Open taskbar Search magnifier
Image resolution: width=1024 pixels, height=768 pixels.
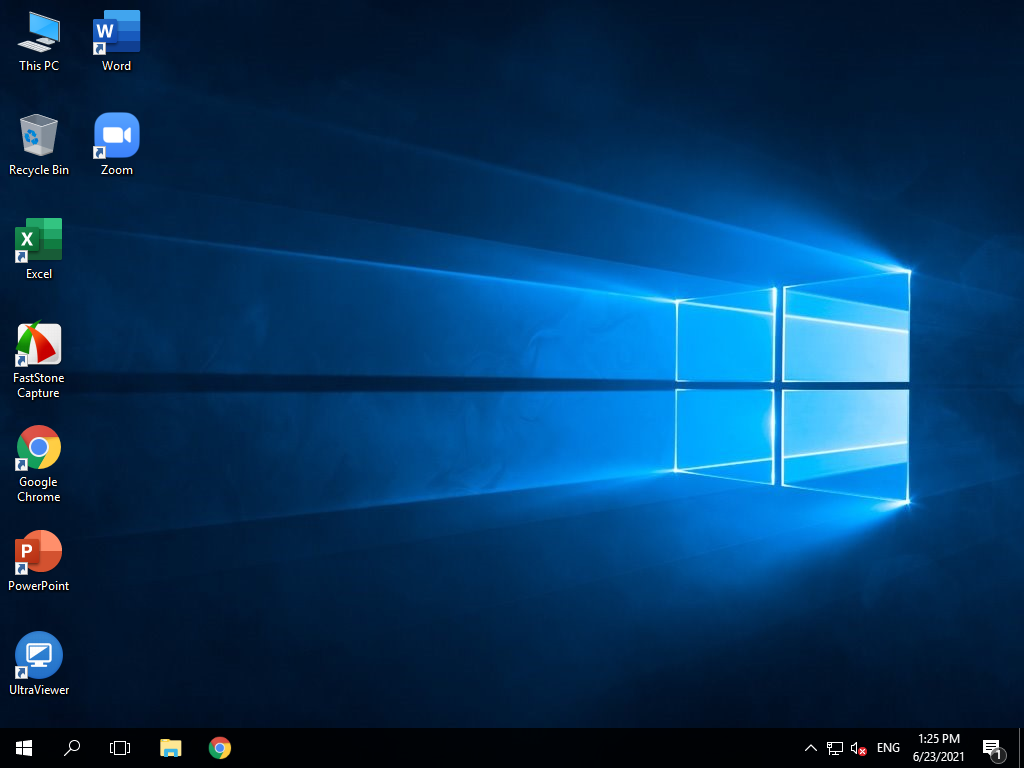[72, 748]
